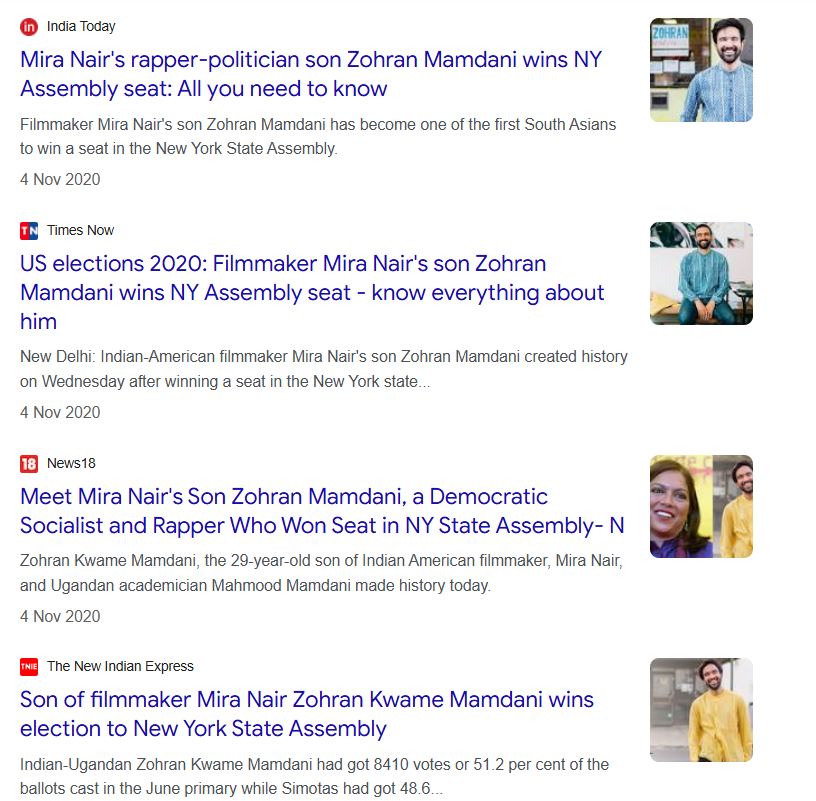The height and width of the screenshot is (801, 816).
Task: Click the India Today article thumbnail
Action: 701,70
